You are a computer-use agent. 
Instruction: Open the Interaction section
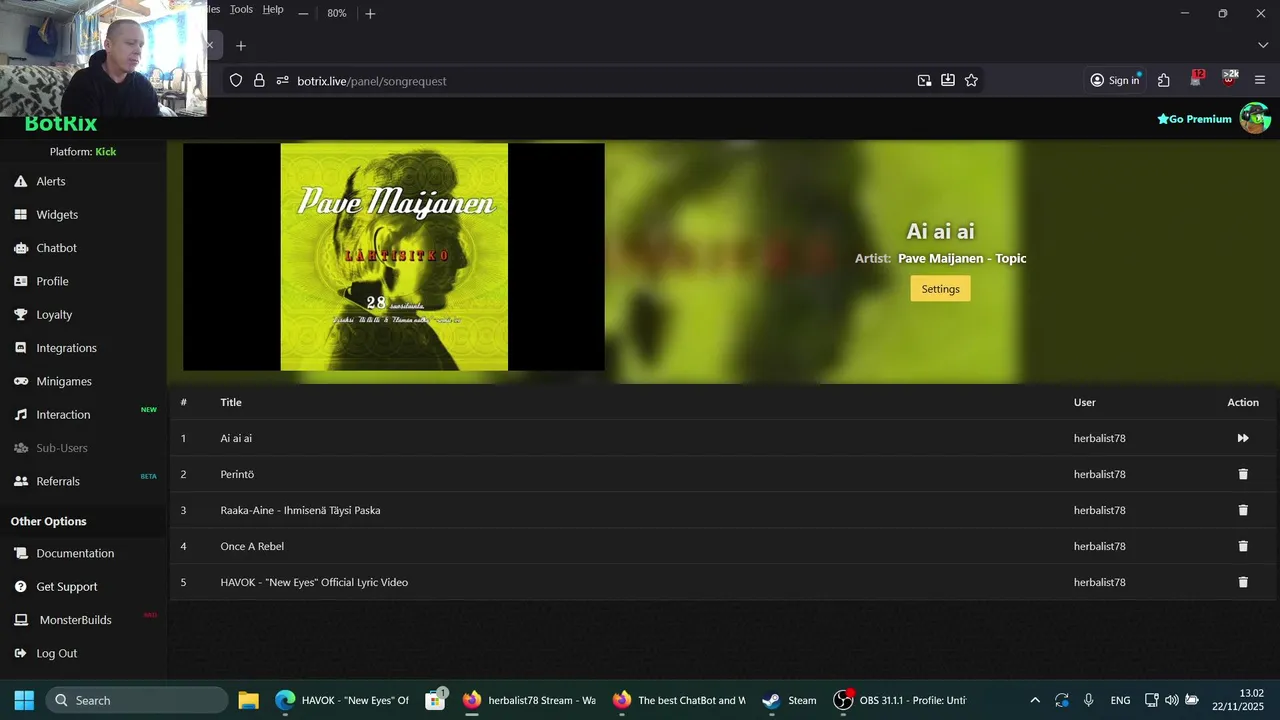pos(63,414)
